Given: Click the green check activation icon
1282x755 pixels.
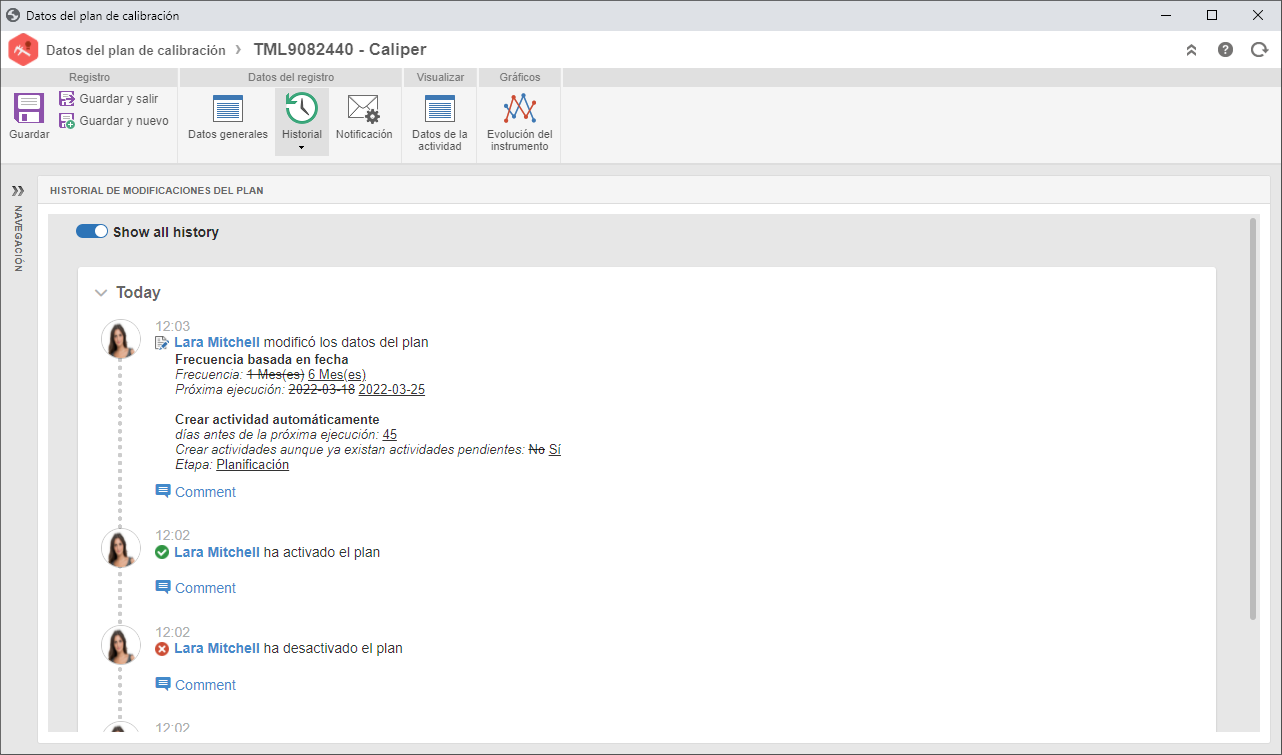Looking at the screenshot, I should pyautogui.click(x=162, y=552).
